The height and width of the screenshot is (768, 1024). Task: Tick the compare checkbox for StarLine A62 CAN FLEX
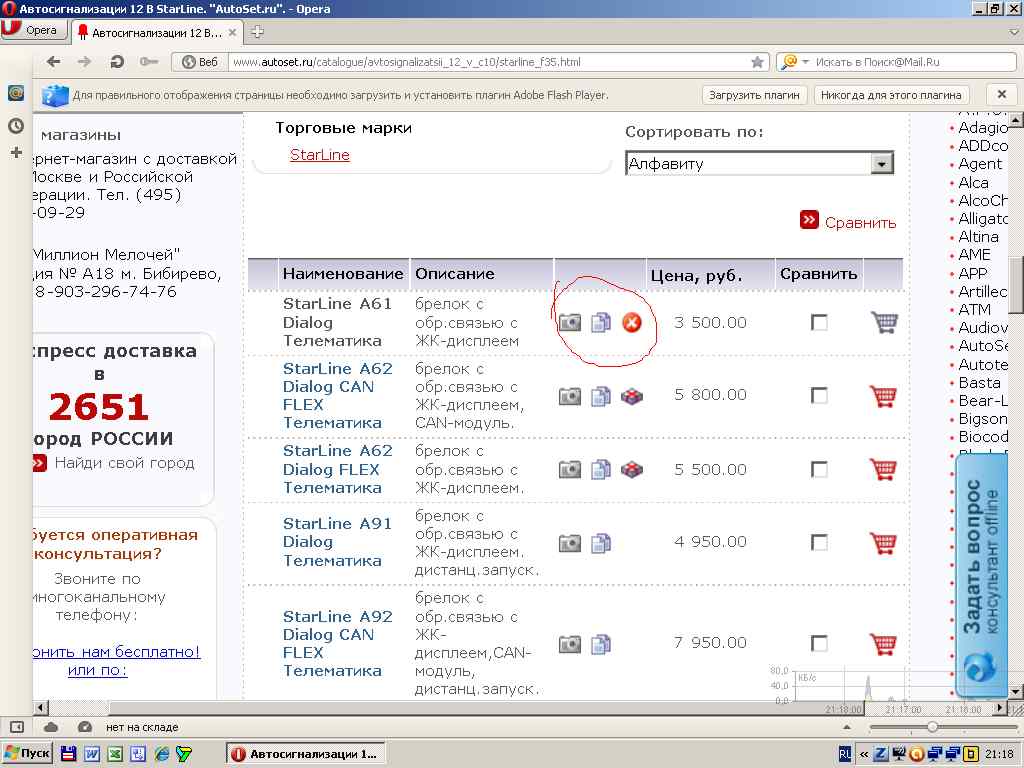pos(819,396)
